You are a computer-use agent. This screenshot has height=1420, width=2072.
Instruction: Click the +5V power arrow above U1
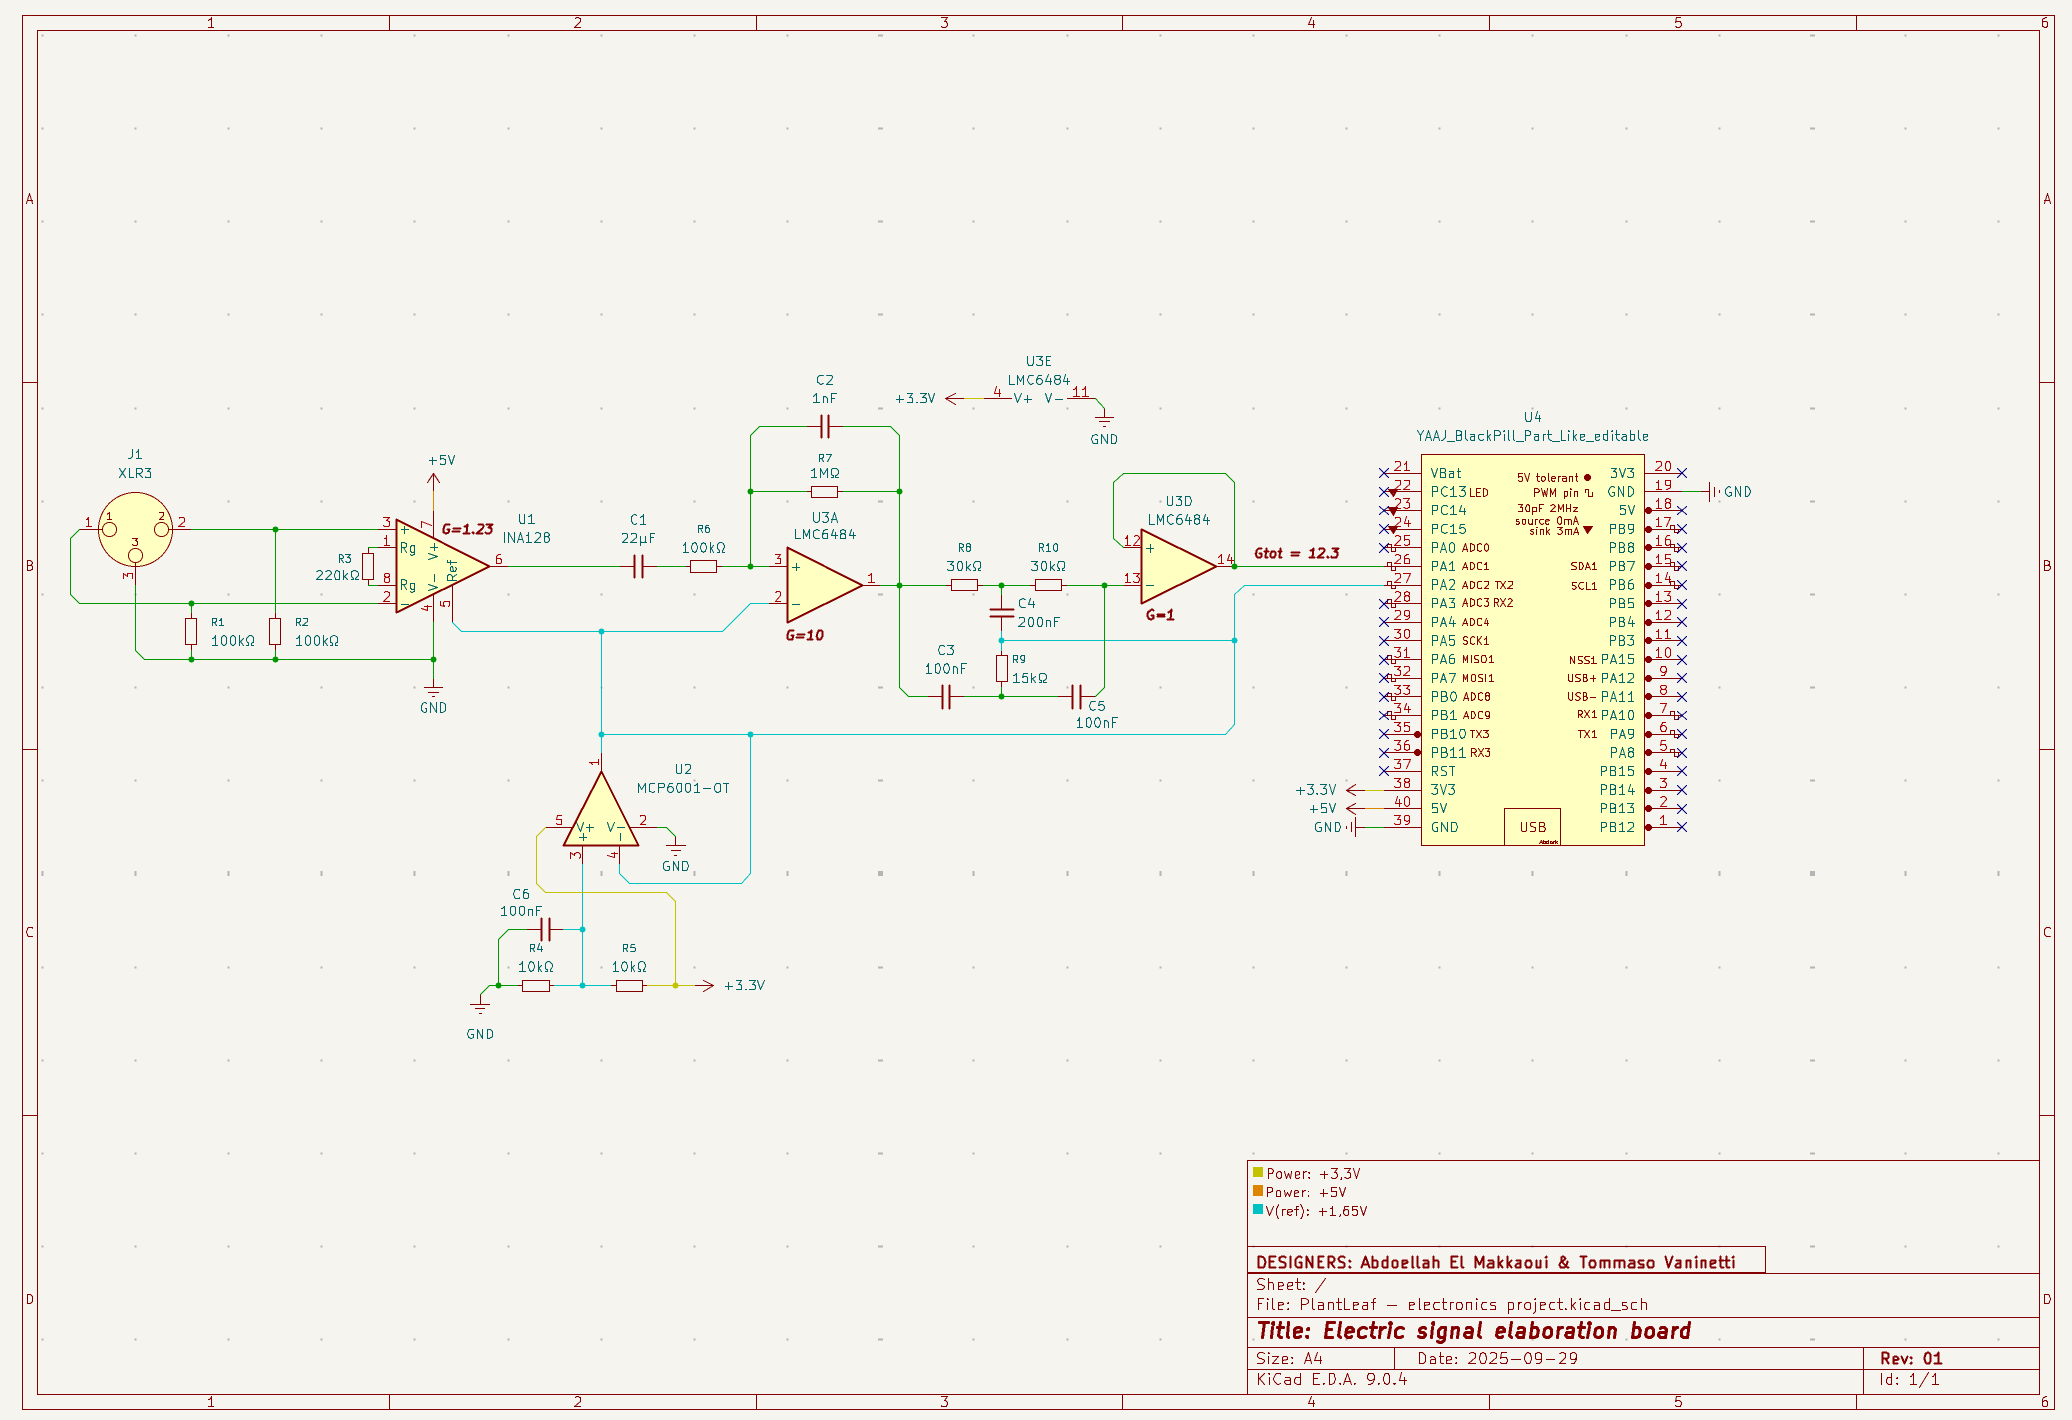(434, 480)
